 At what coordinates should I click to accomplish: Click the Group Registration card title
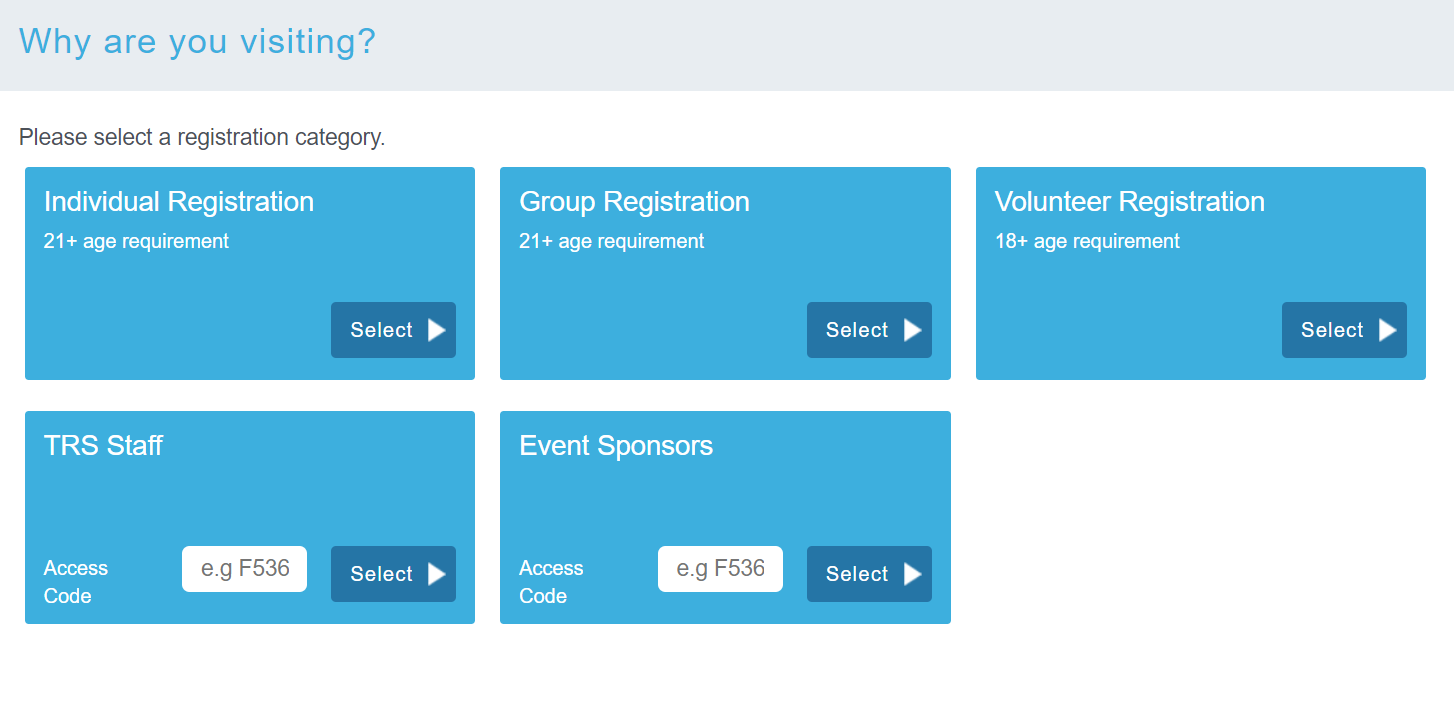click(x=634, y=202)
